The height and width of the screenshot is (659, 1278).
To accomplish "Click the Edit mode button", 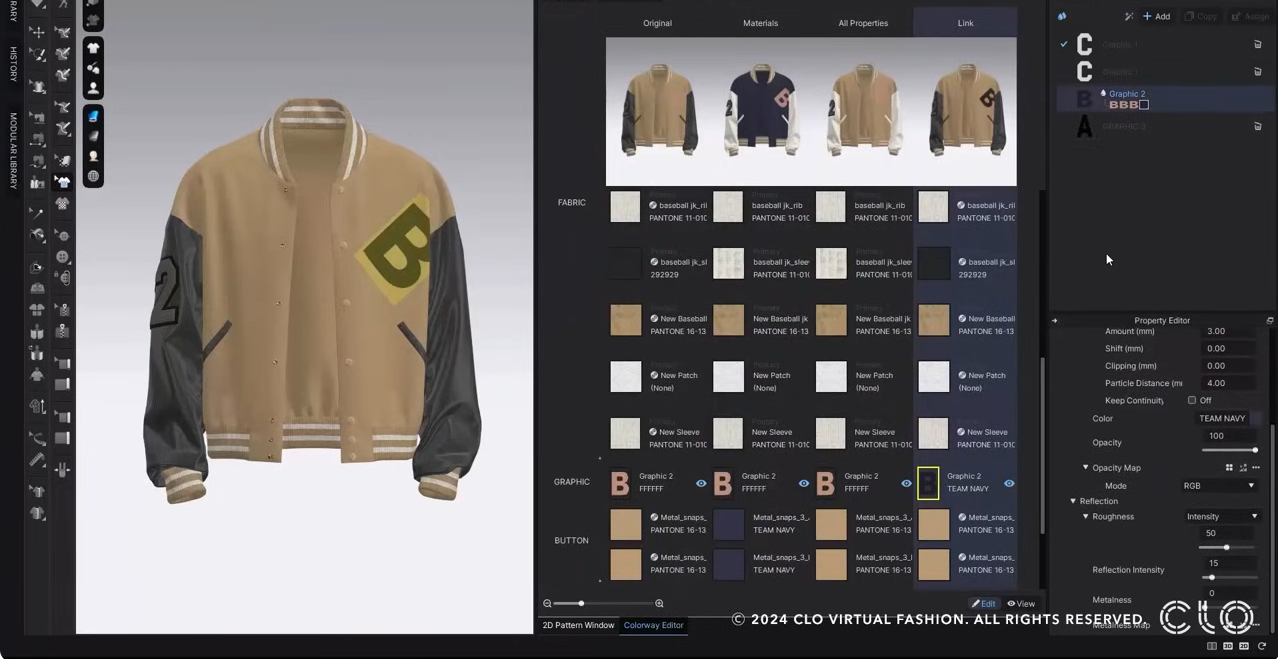I will click(984, 604).
